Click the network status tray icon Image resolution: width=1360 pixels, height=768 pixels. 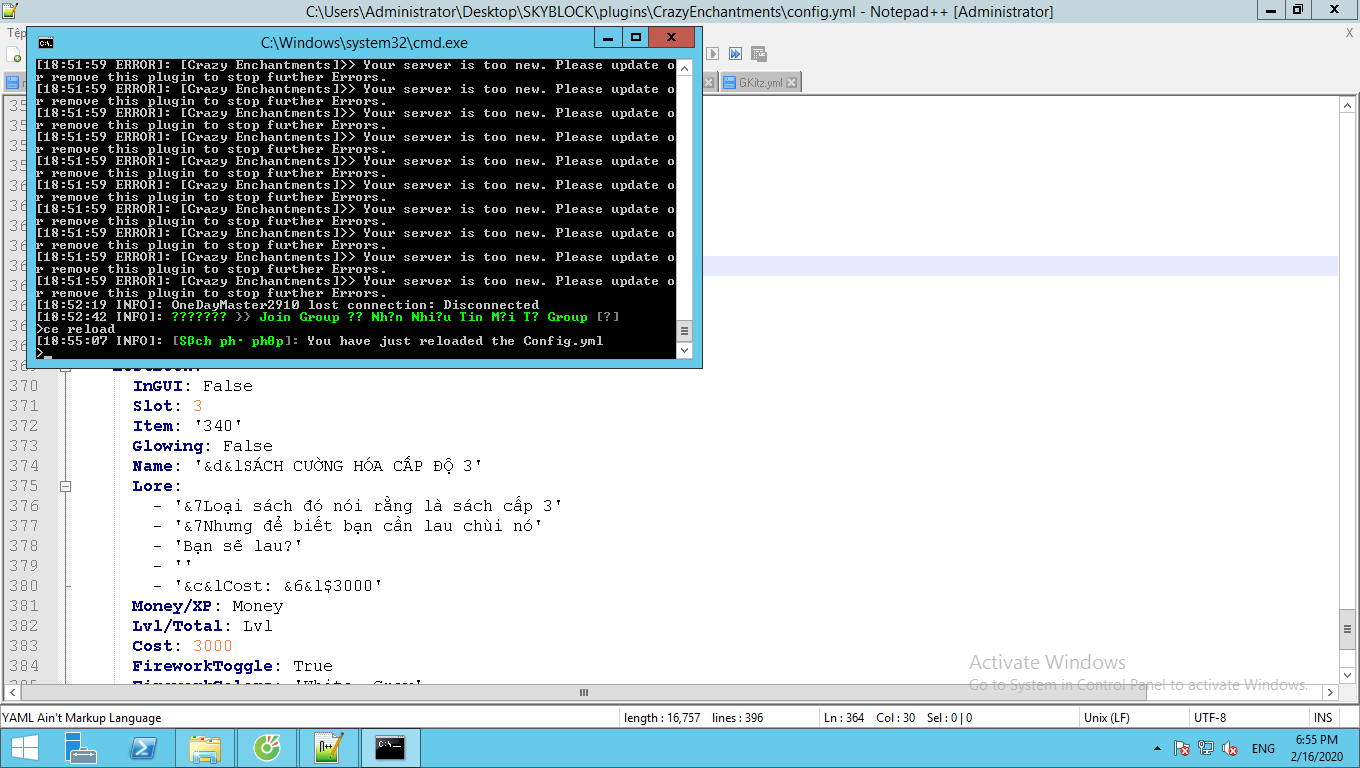pyautogui.click(x=1206, y=748)
